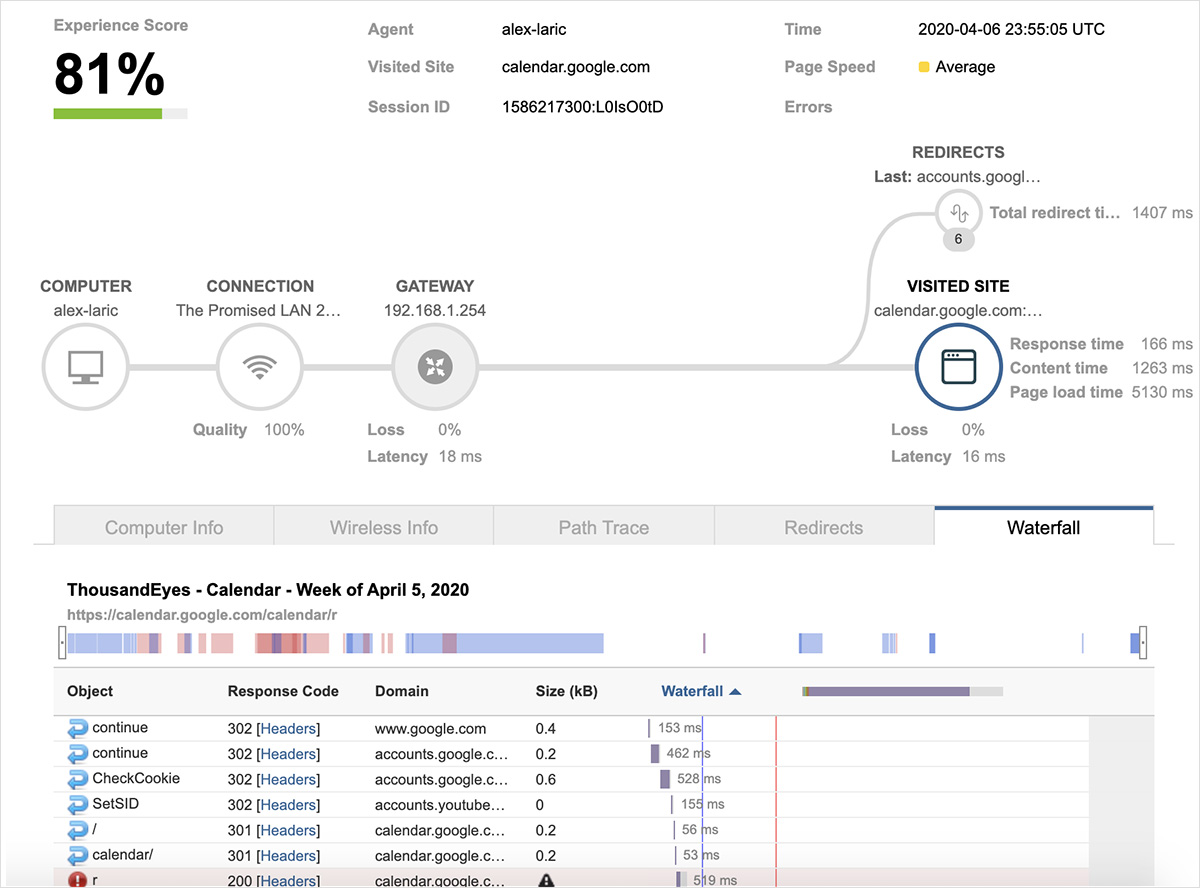
Task: Click the redirect arrow icon beside SetSID
Action: tap(78, 805)
